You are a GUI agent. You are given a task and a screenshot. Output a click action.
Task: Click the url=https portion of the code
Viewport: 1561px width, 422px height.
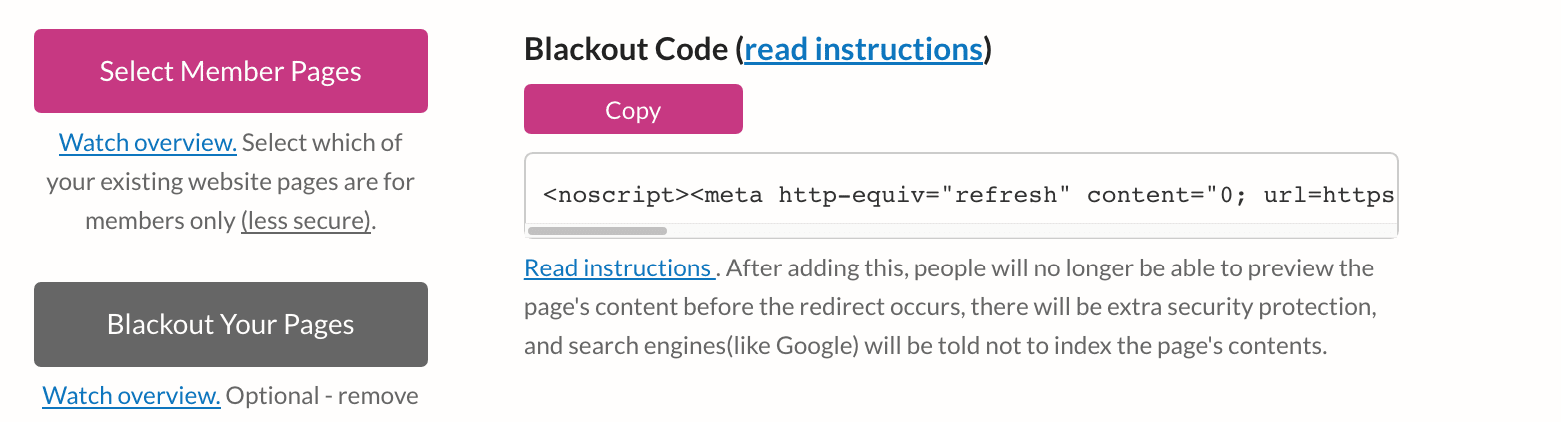(x=1329, y=195)
